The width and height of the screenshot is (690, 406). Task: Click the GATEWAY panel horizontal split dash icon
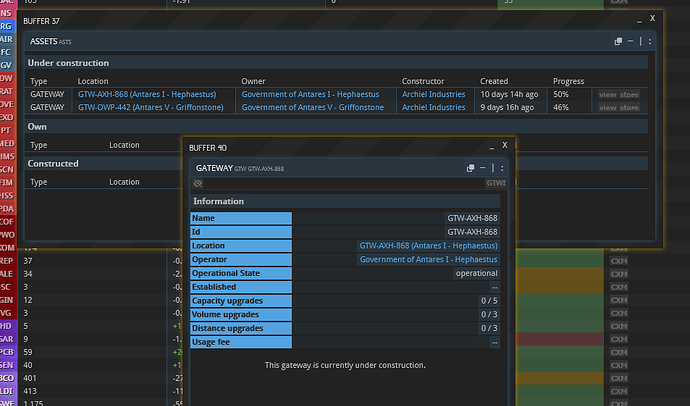click(483, 168)
